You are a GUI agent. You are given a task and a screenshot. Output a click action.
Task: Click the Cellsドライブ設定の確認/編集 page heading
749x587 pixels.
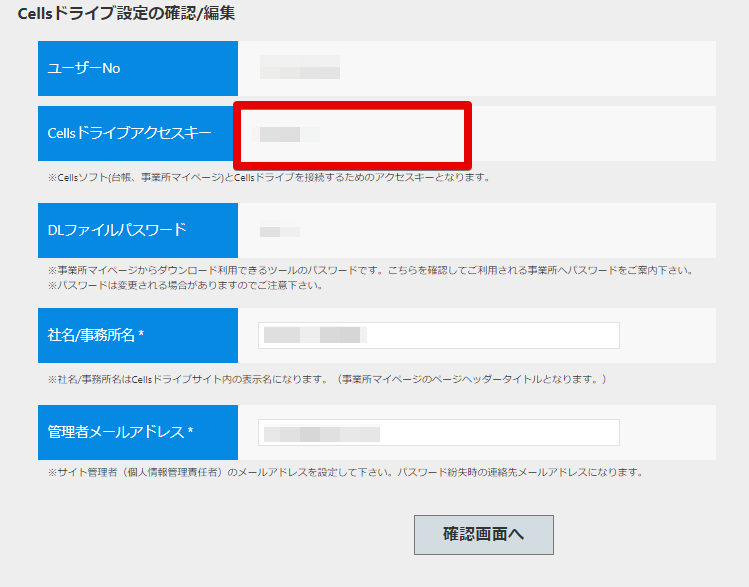(126, 13)
